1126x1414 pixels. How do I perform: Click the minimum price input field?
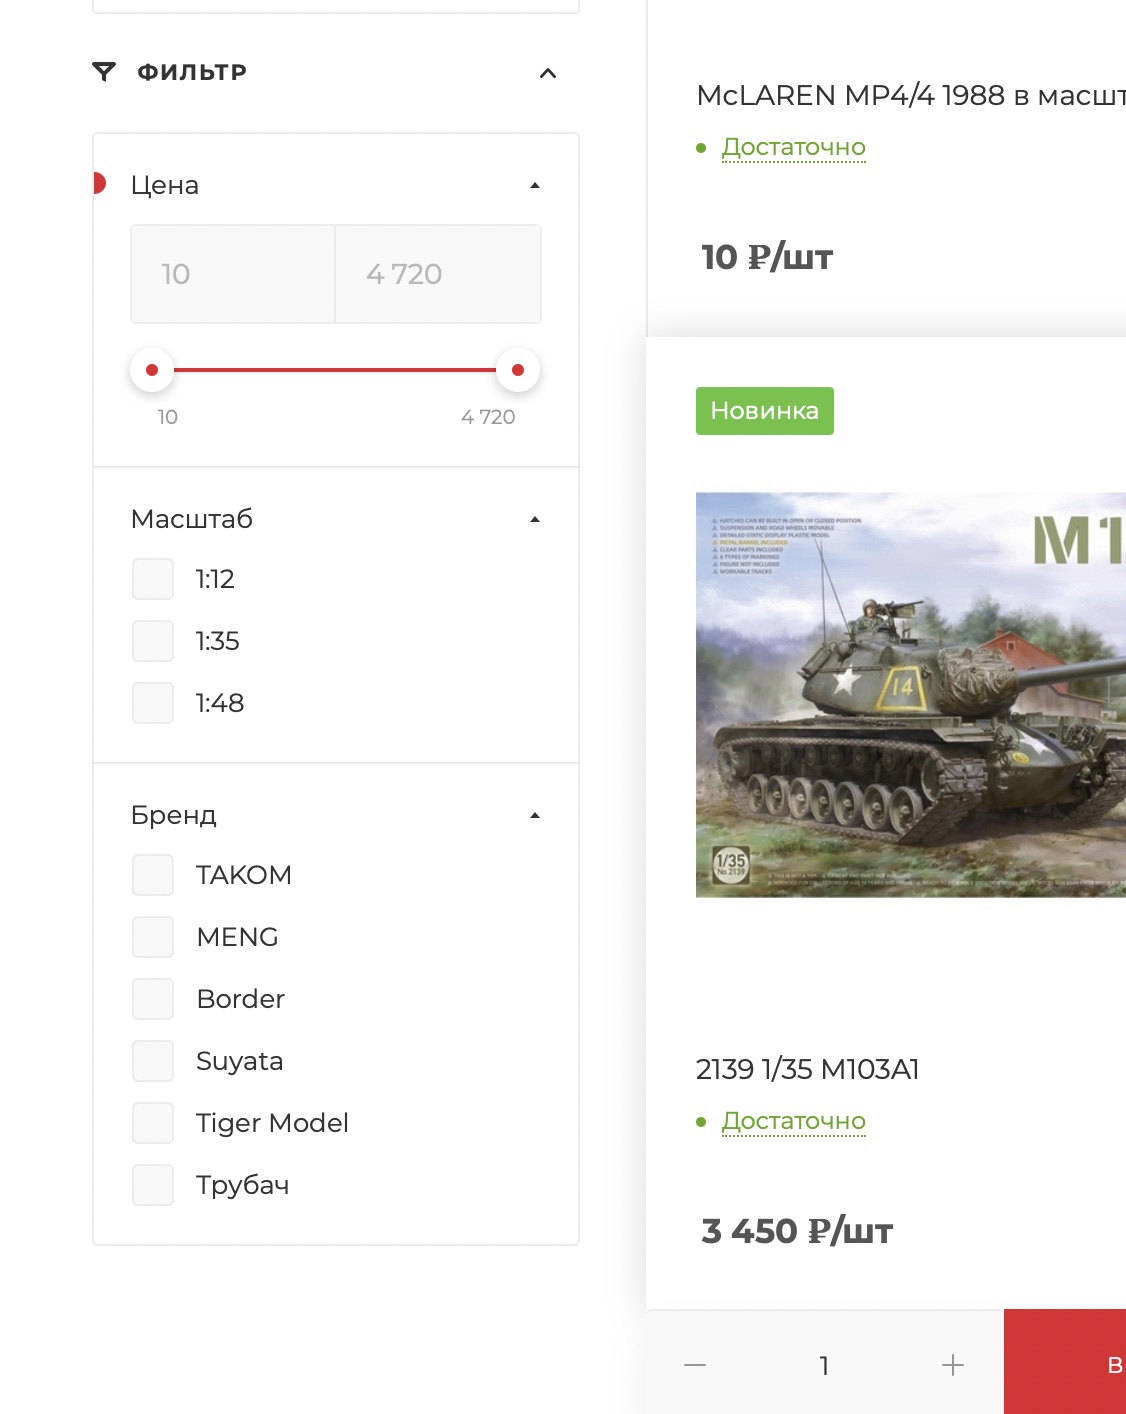pyautogui.click(x=233, y=274)
